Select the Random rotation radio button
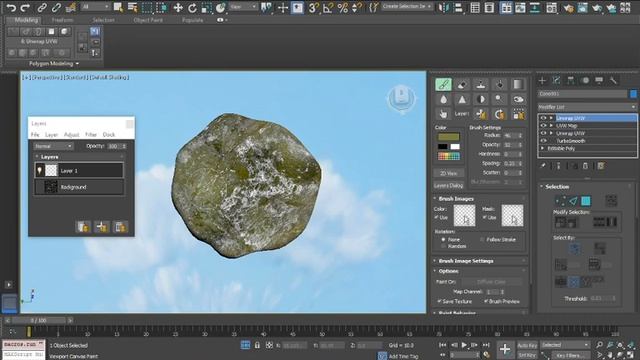Screen dimensions: 640x360 (443, 247)
